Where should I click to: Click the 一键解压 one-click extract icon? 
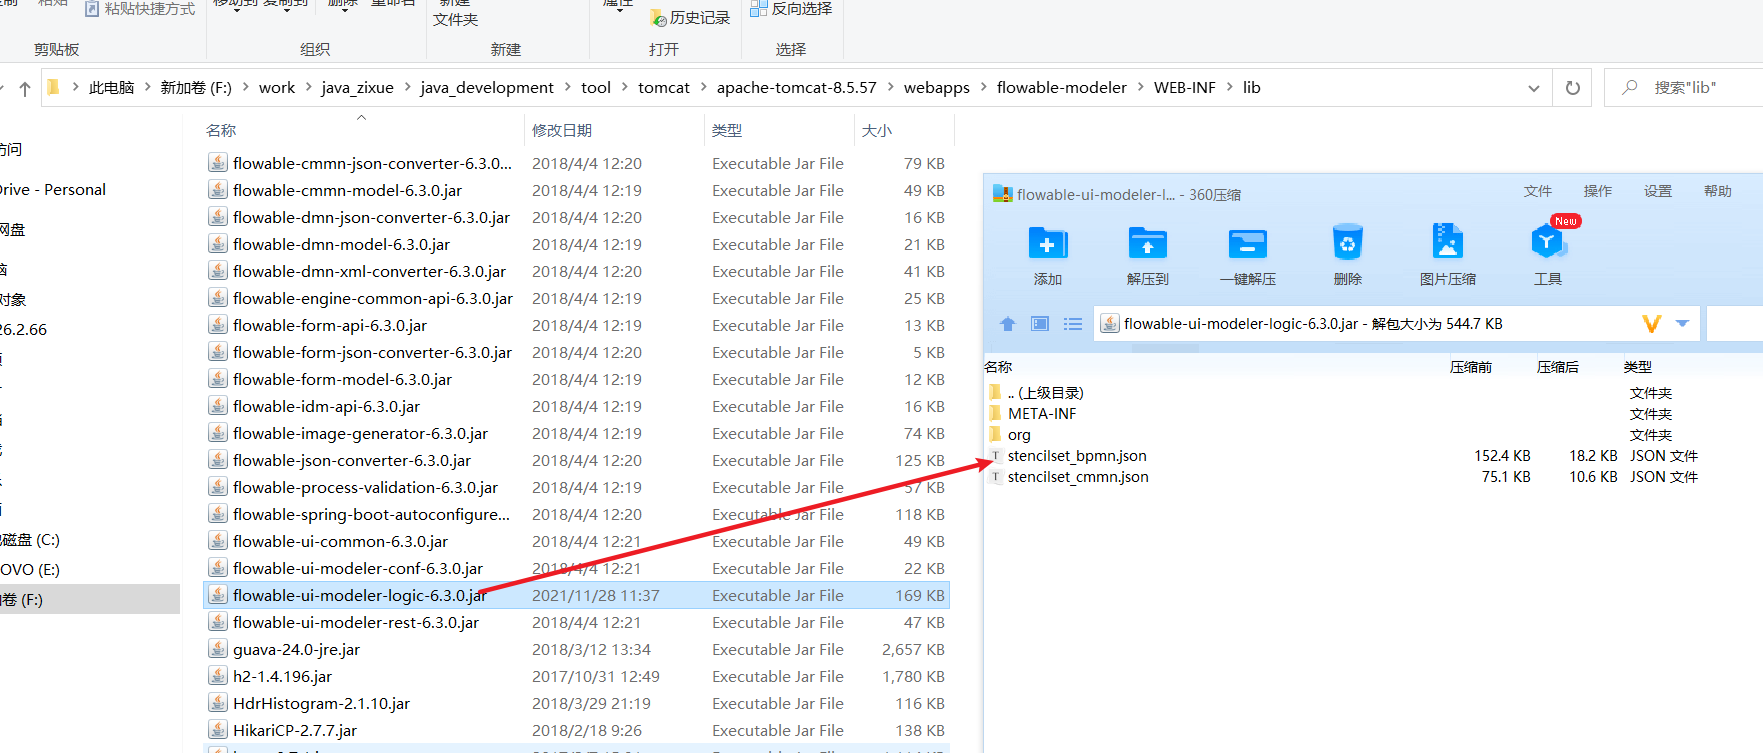click(1247, 243)
